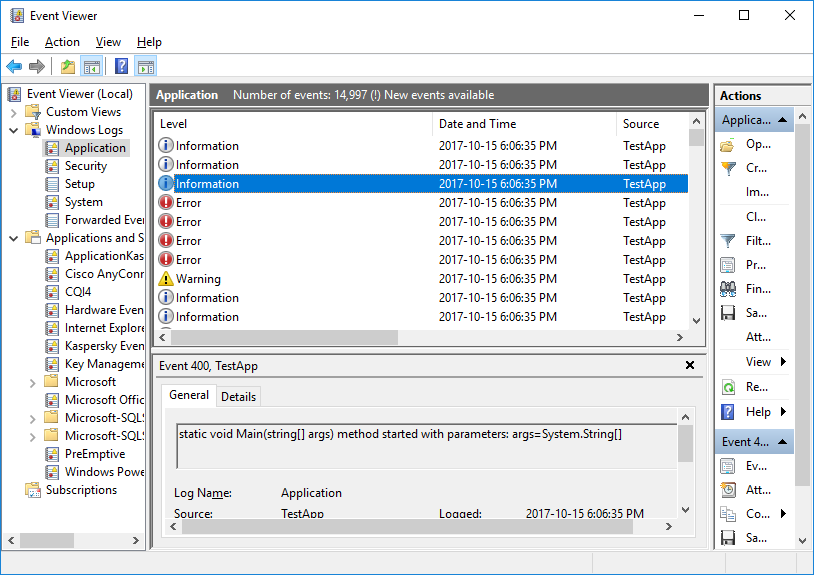
Task: Click the Save All Events disk icon
Action: [x=728, y=313]
